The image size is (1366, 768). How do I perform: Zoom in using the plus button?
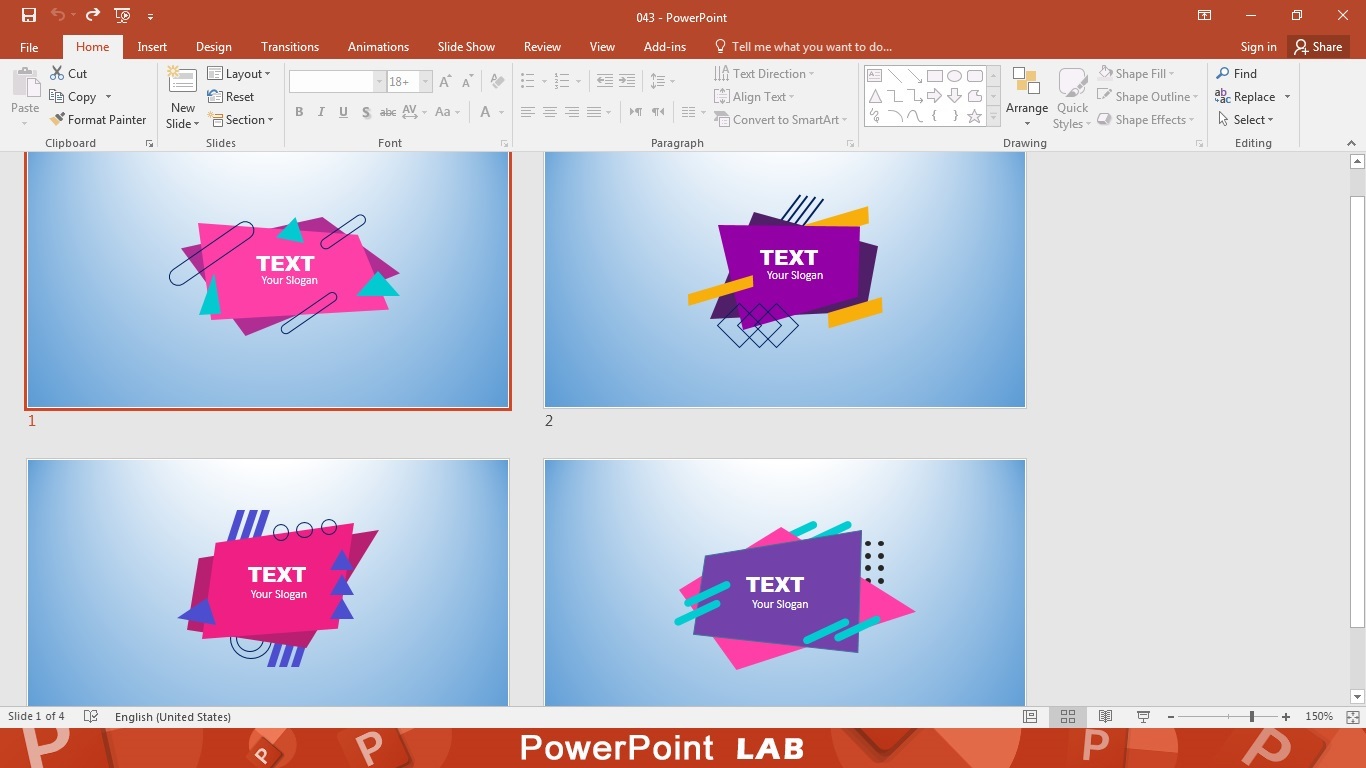1285,717
